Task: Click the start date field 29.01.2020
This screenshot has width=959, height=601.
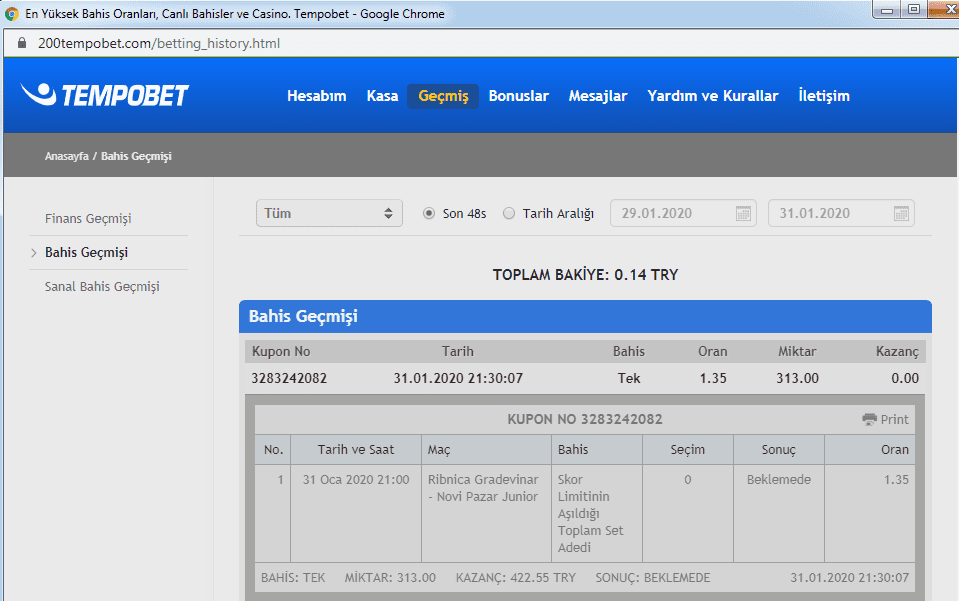Action: click(x=683, y=213)
